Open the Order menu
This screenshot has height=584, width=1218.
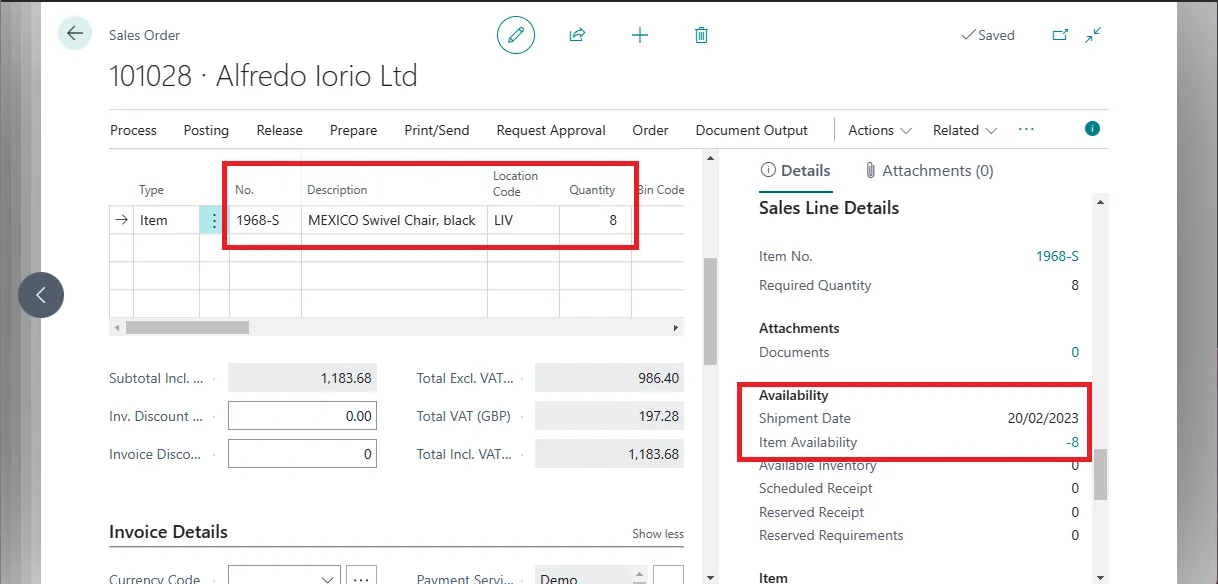click(650, 130)
